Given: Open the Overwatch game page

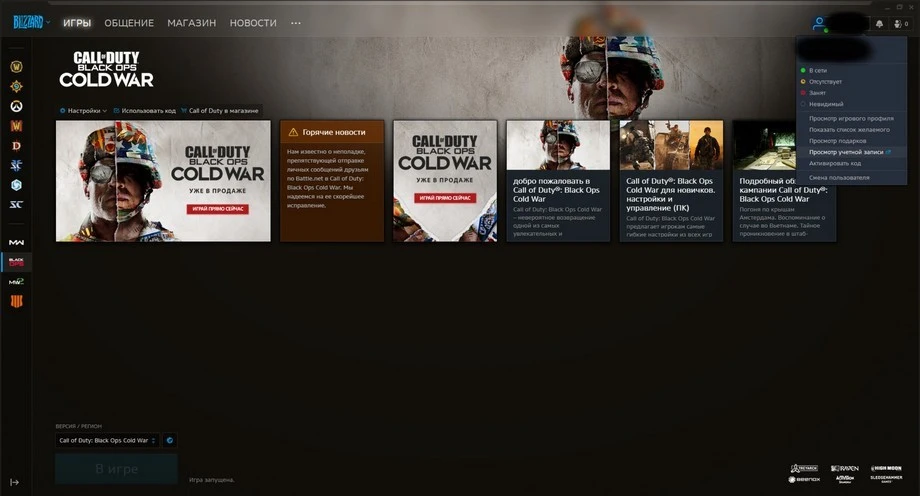Looking at the screenshot, I should pos(16,106).
